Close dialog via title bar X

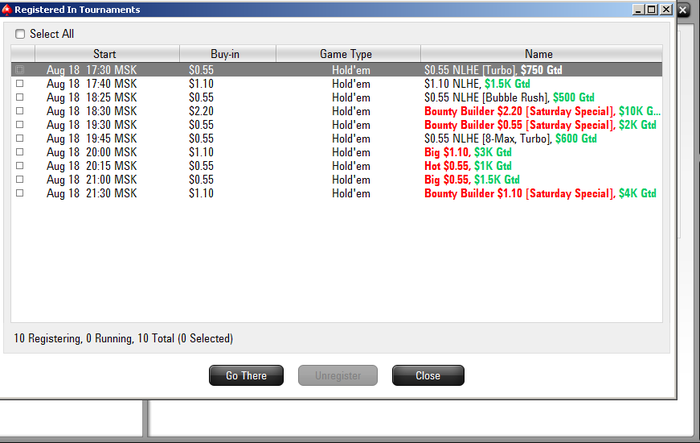click(x=666, y=9)
